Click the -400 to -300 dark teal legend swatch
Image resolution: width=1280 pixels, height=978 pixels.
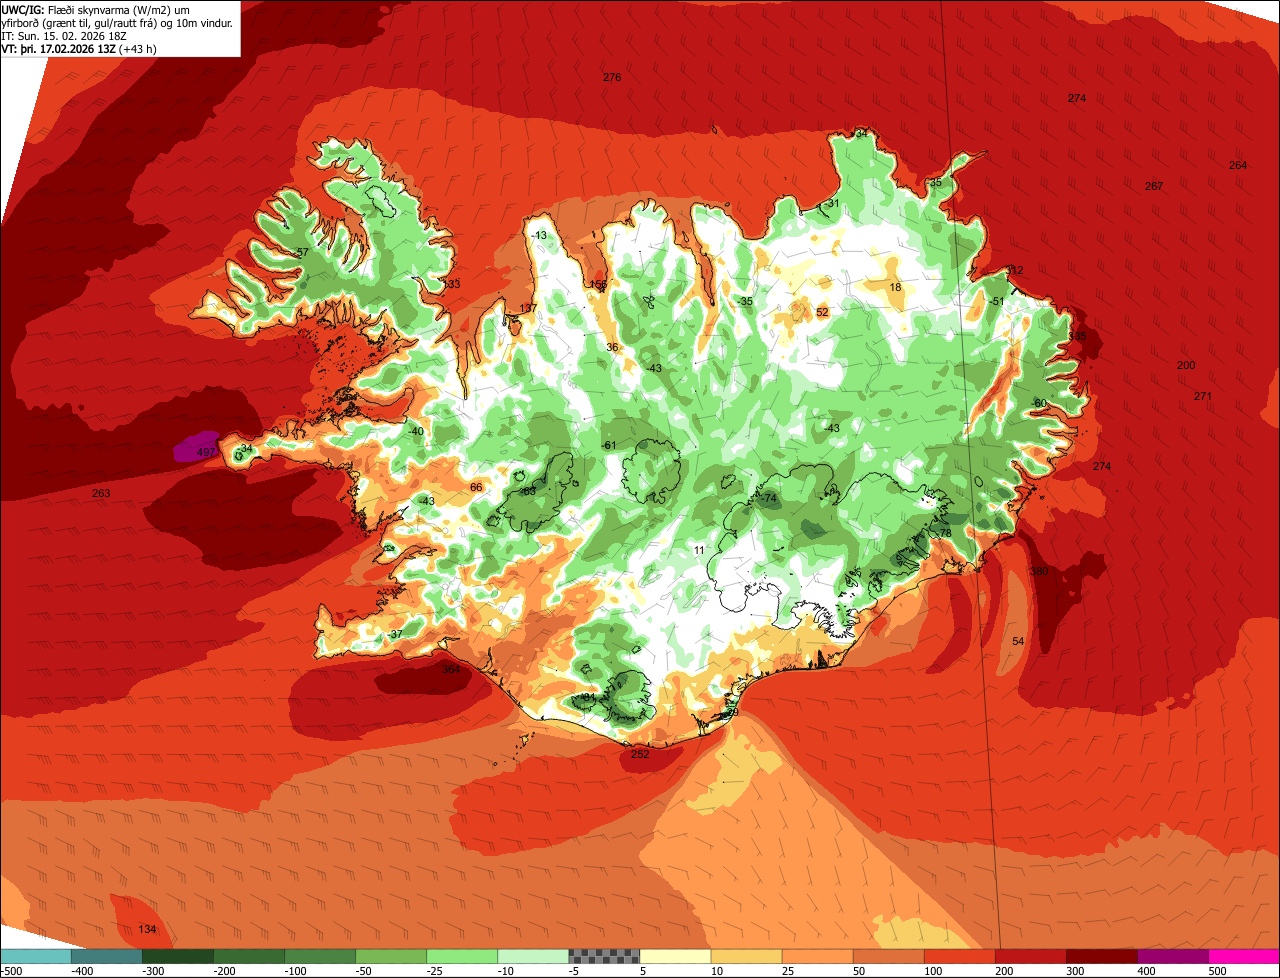pos(107,956)
